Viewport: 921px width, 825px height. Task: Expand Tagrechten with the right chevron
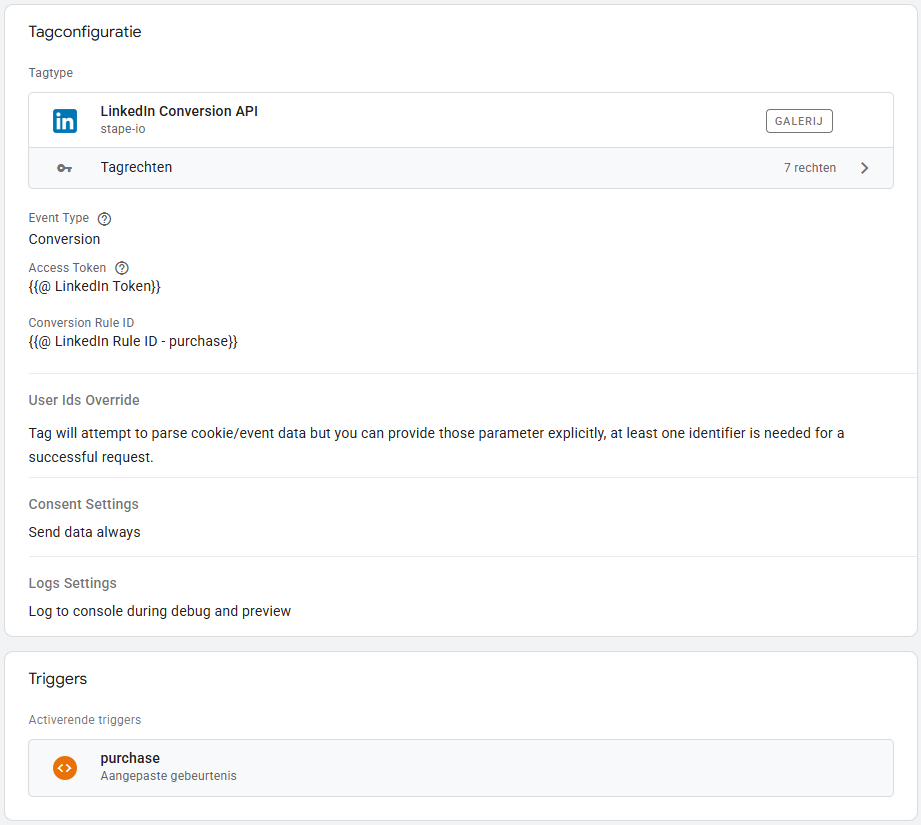point(864,168)
